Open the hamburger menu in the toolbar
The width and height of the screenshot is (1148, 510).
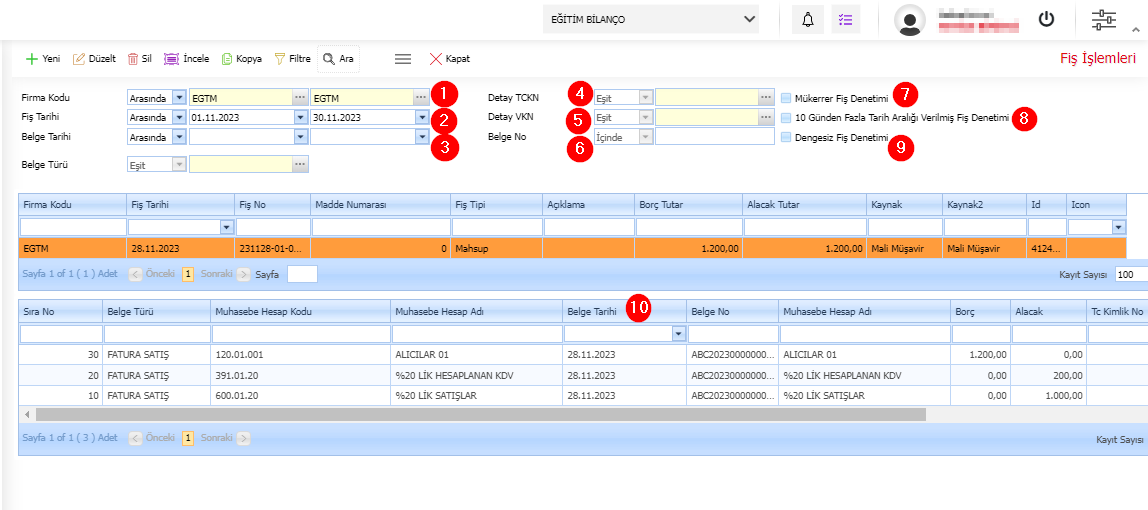403,59
